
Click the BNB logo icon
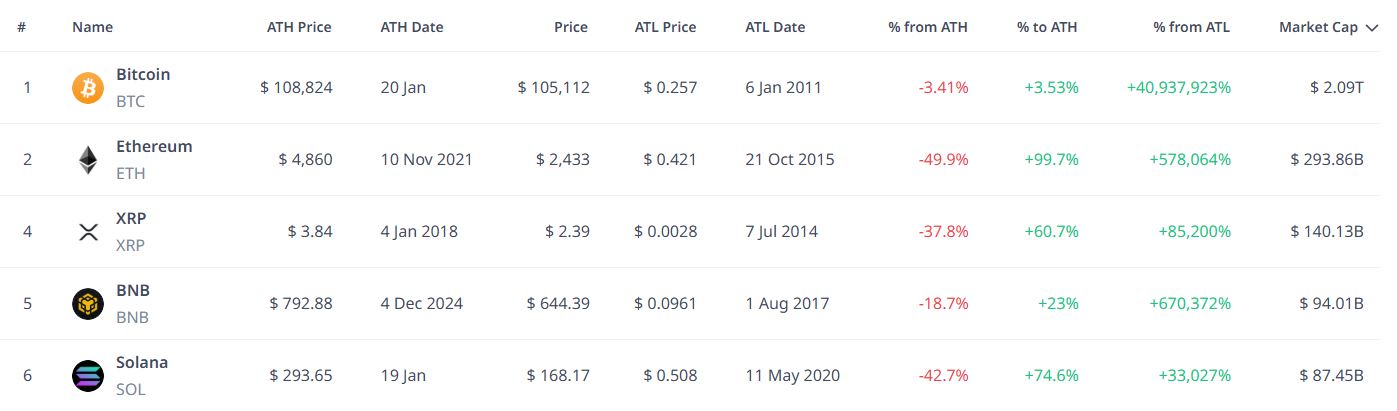pyautogui.click(x=88, y=304)
